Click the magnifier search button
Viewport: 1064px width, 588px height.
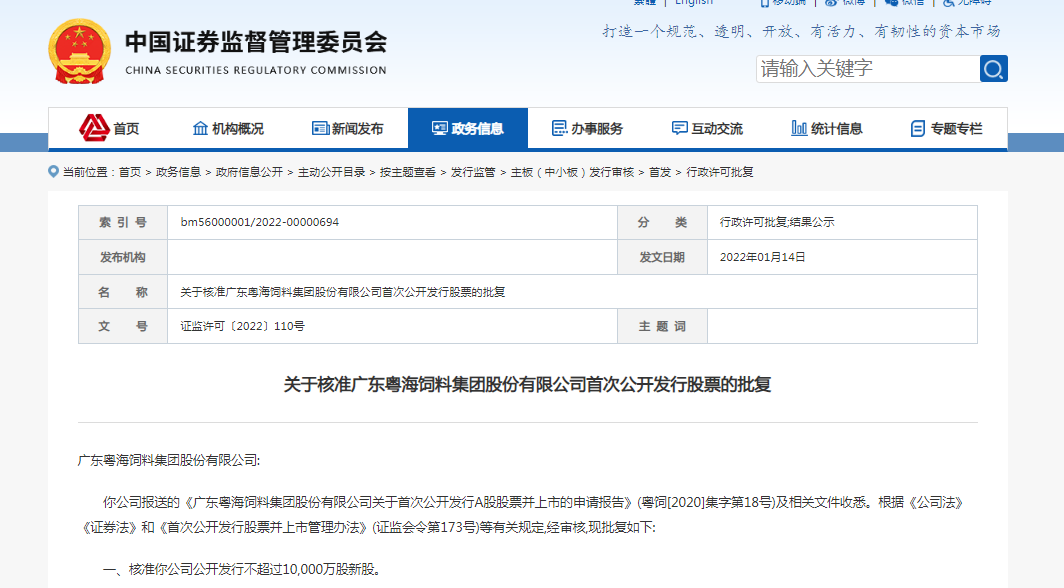pyautogui.click(x=993, y=68)
